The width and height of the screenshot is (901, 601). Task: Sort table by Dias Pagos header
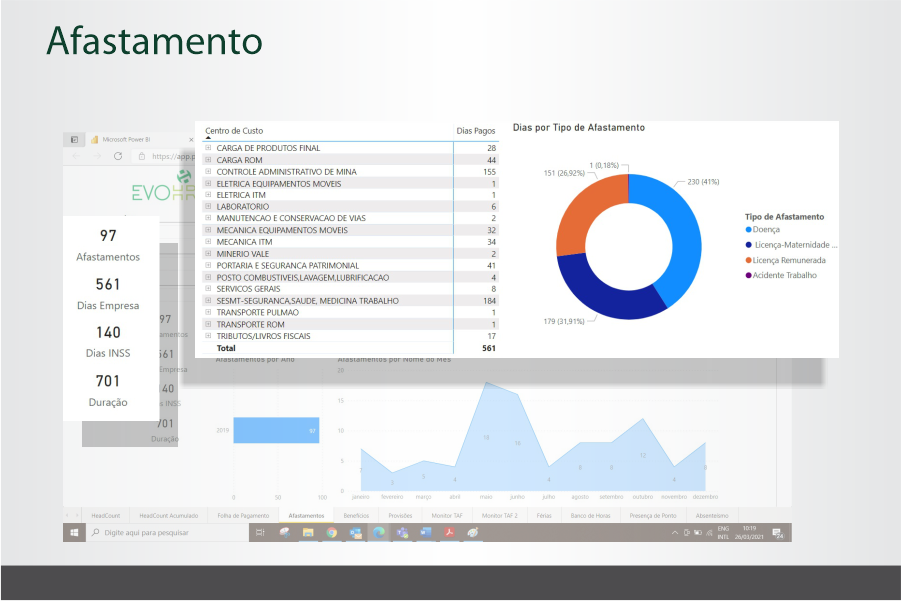coord(476,131)
